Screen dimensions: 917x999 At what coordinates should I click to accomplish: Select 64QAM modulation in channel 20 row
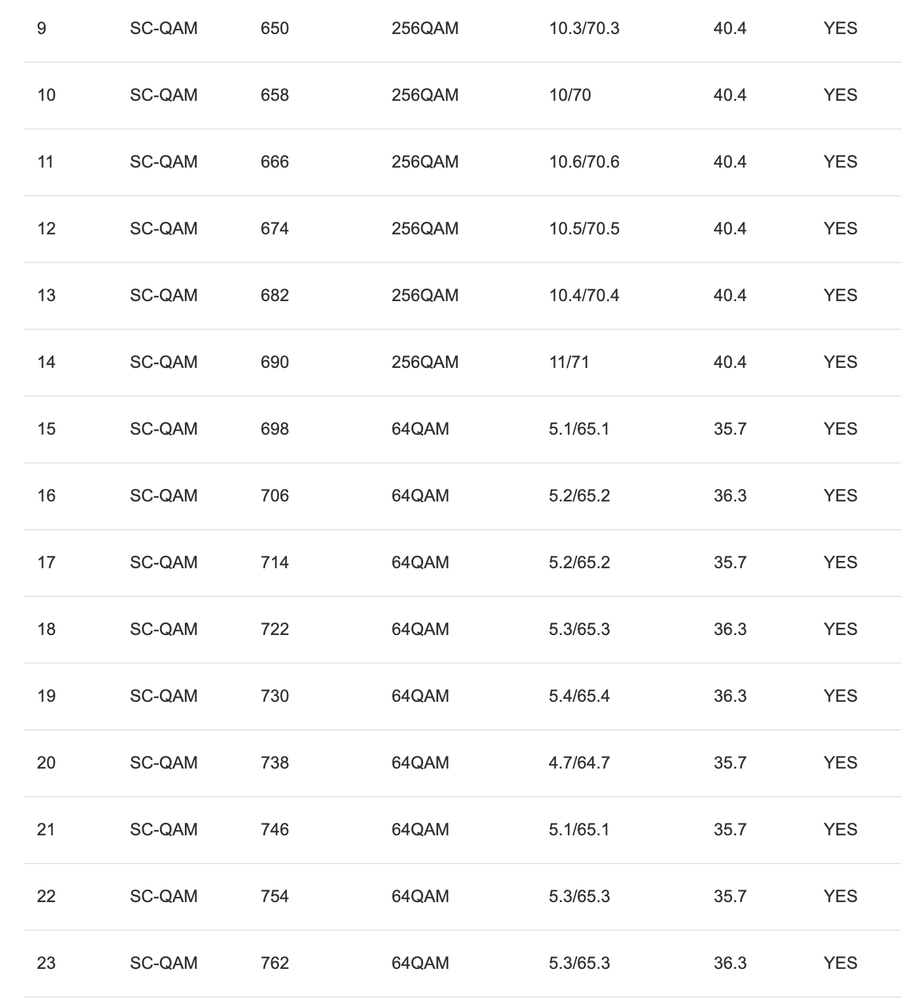pos(420,763)
